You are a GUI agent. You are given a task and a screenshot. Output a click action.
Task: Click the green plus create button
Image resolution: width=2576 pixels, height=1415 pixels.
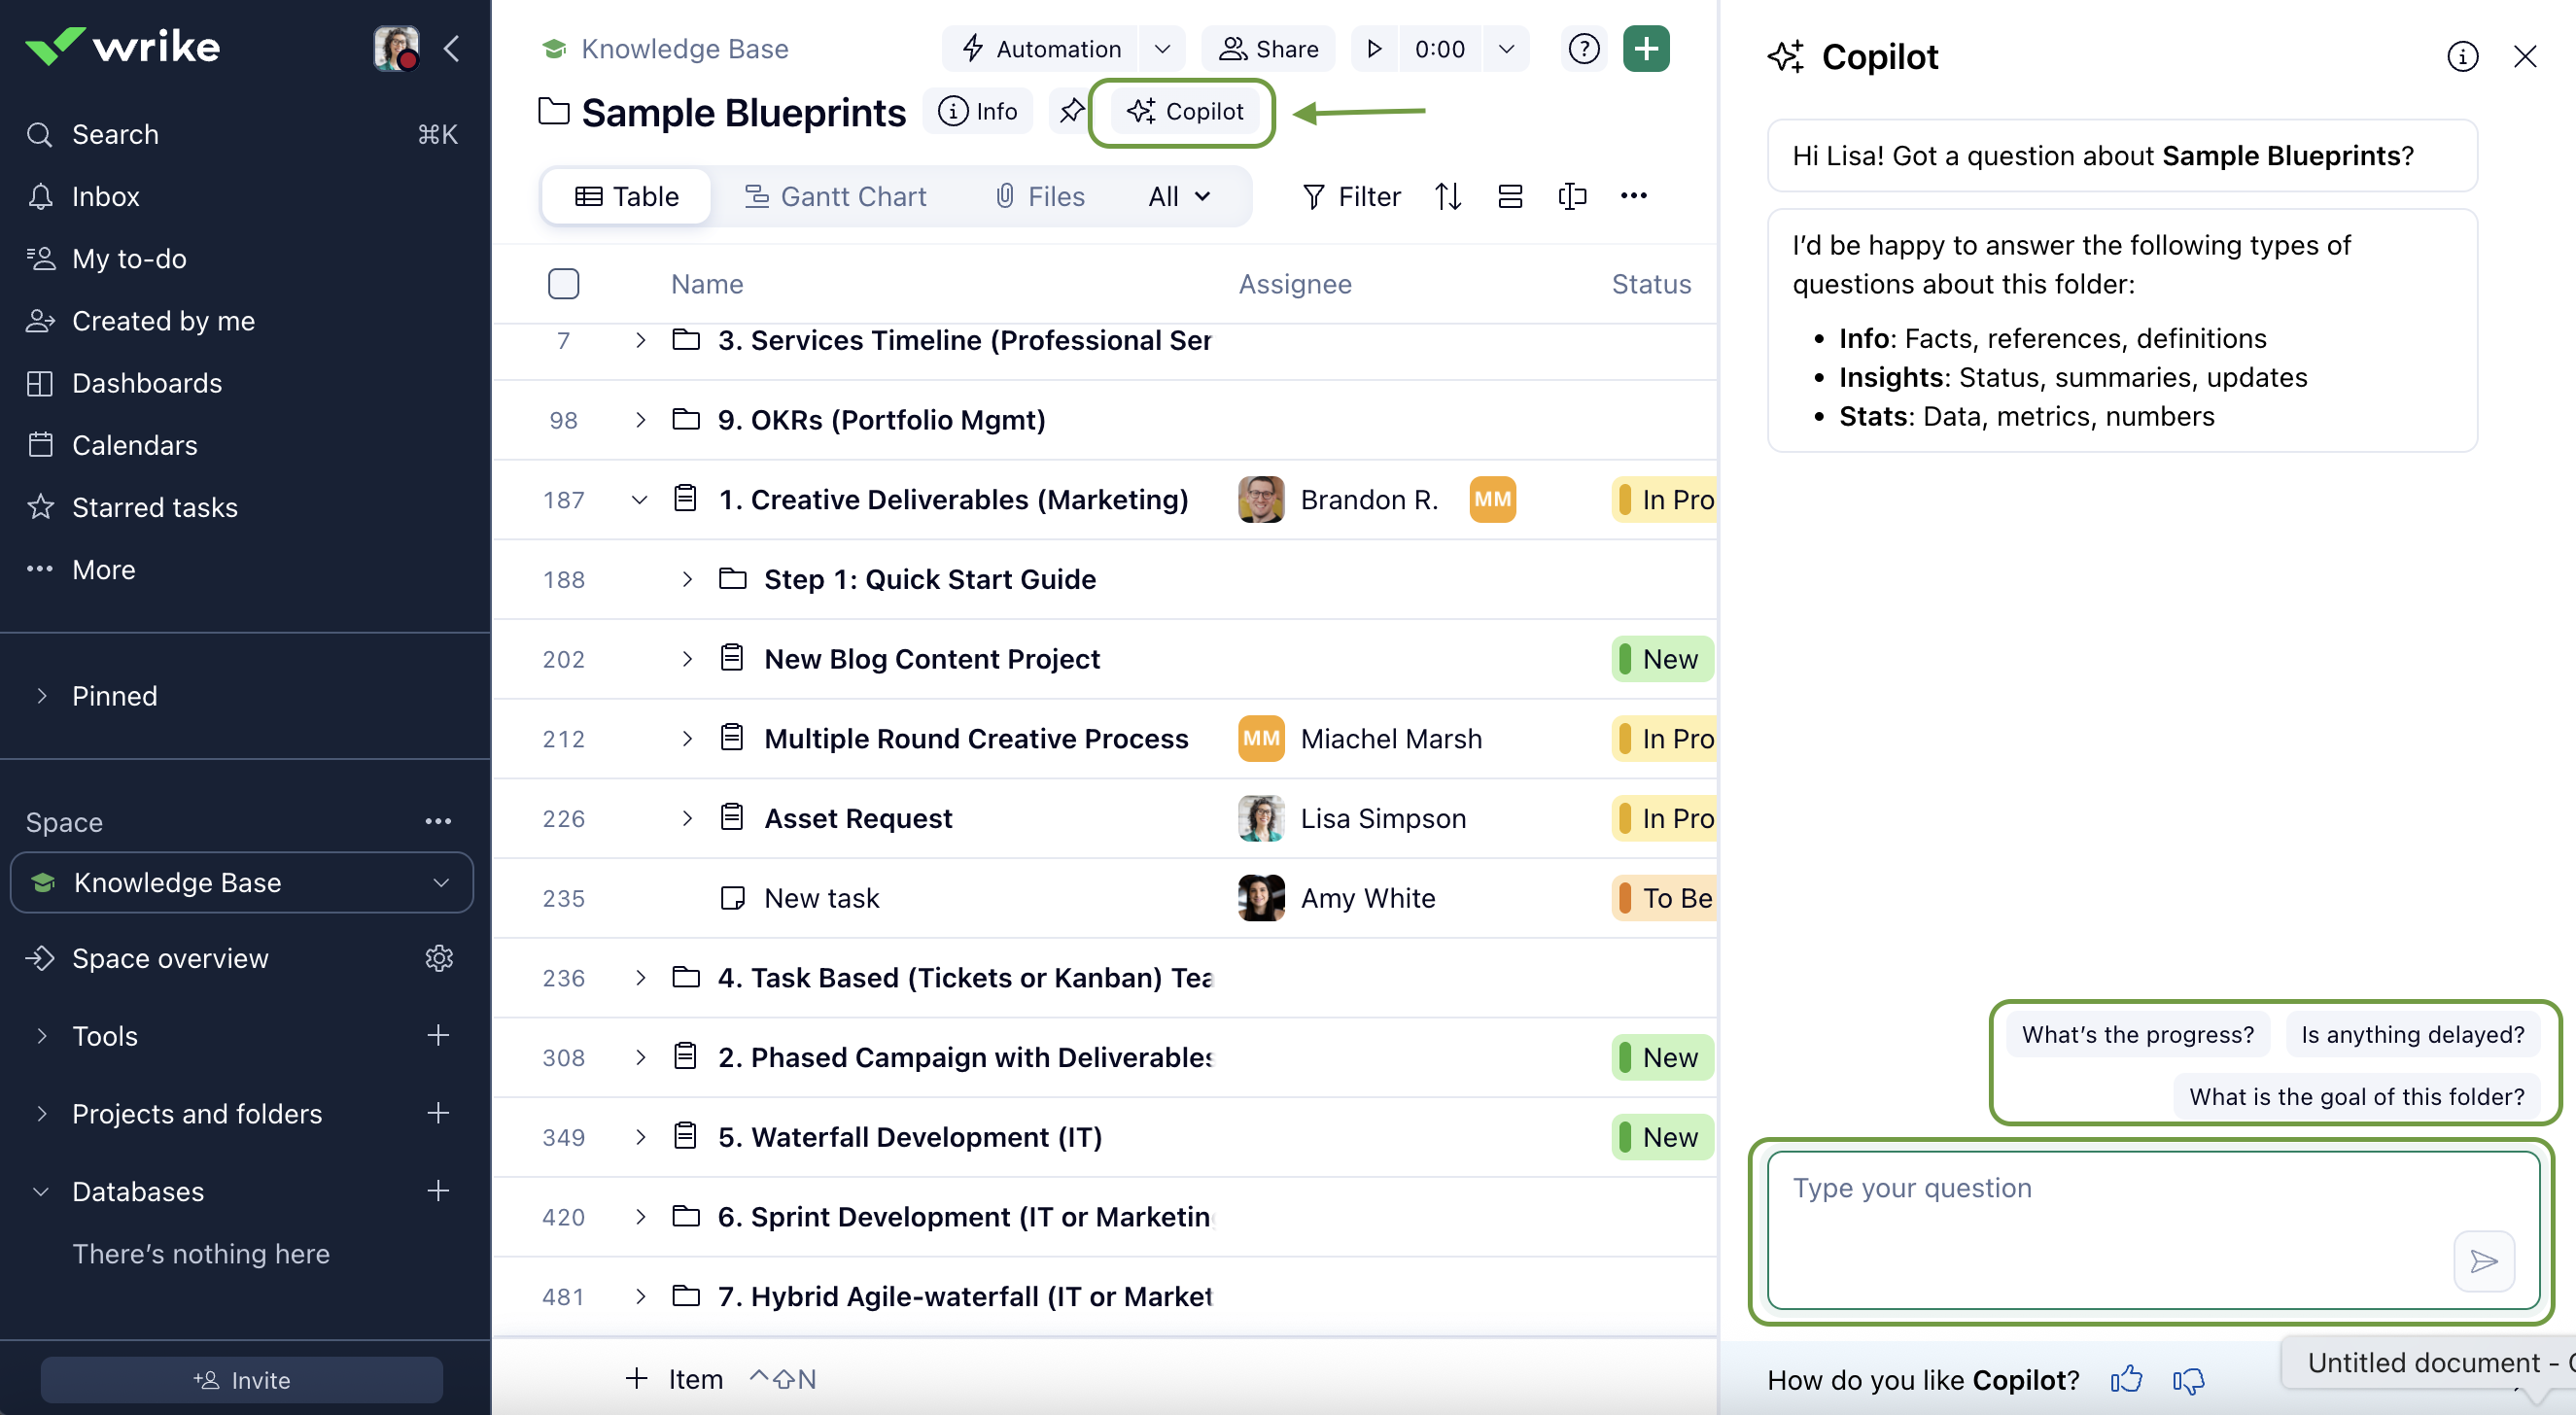(1645, 48)
